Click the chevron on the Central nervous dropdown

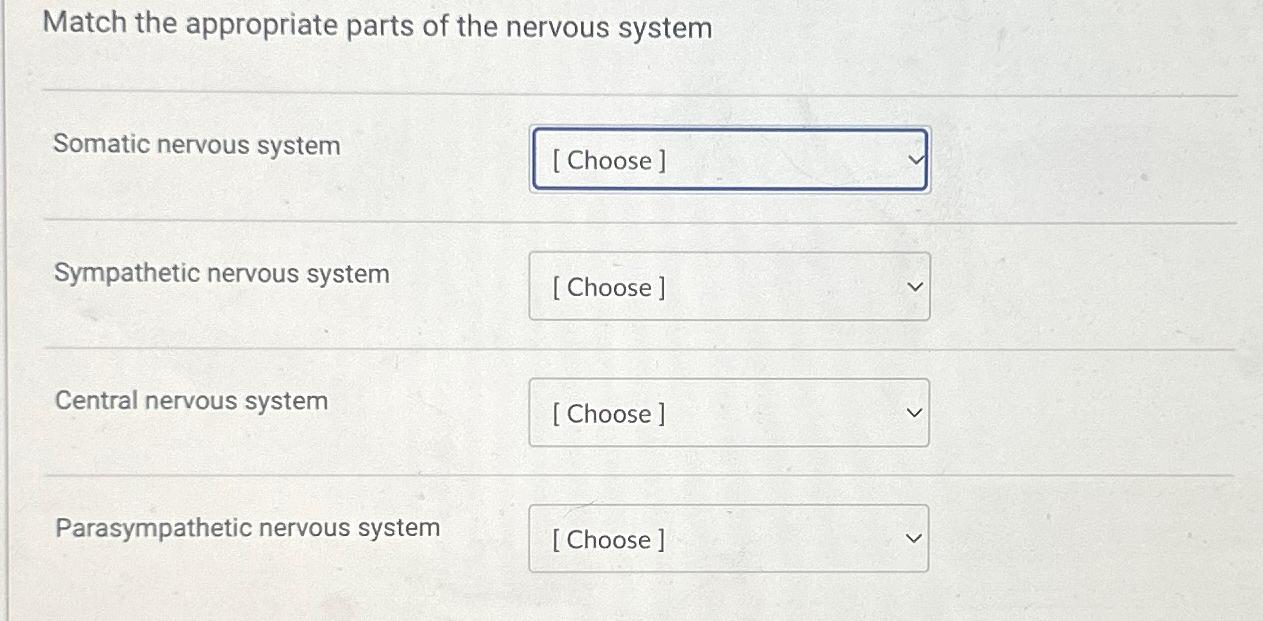pyautogui.click(x=913, y=413)
